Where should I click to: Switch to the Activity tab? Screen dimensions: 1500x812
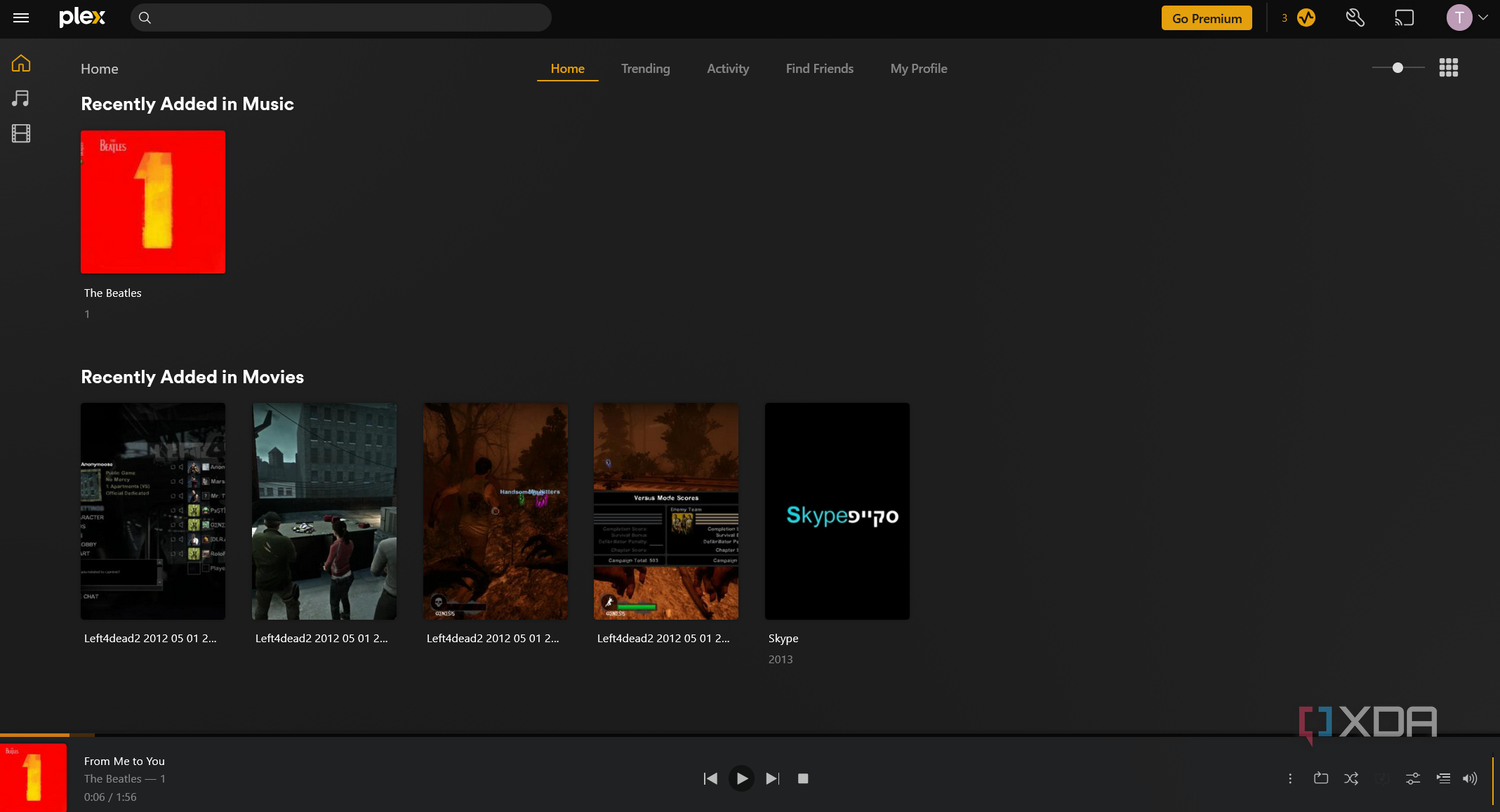(x=728, y=68)
